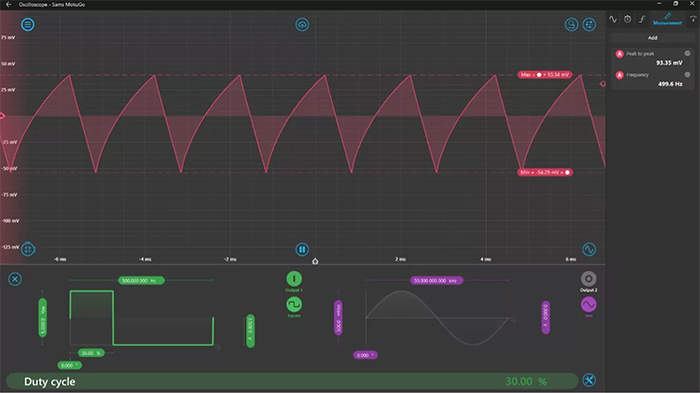Open the gauge tab at far right

pos(693,19)
